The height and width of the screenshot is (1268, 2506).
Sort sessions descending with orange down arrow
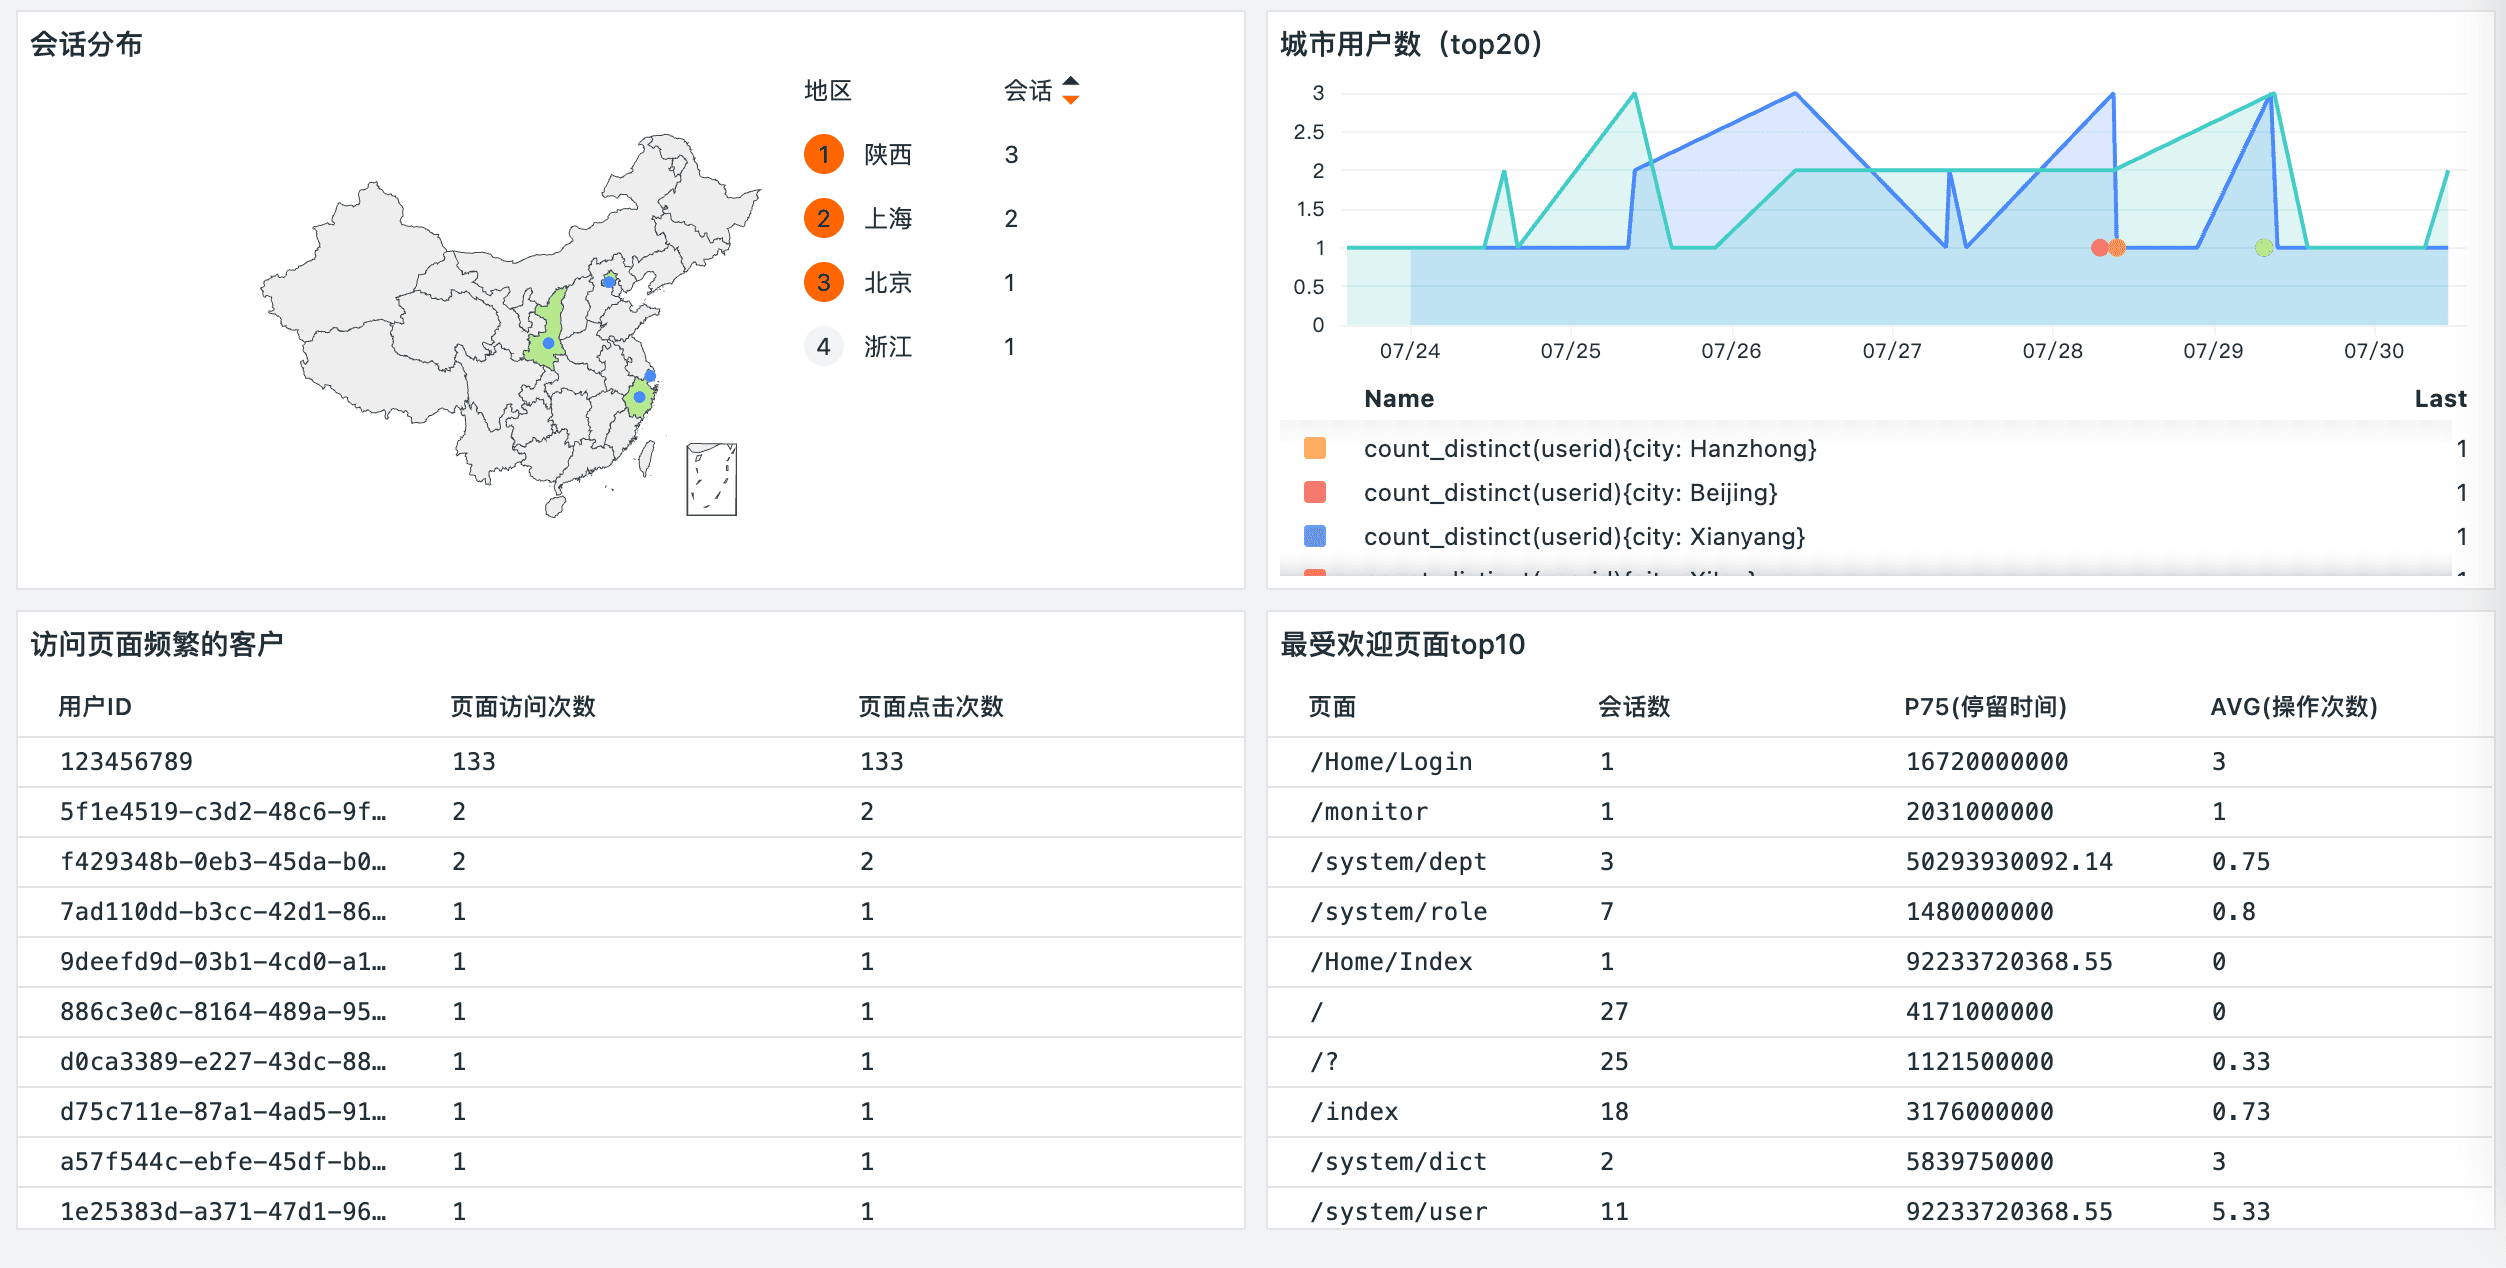pyautogui.click(x=1071, y=100)
